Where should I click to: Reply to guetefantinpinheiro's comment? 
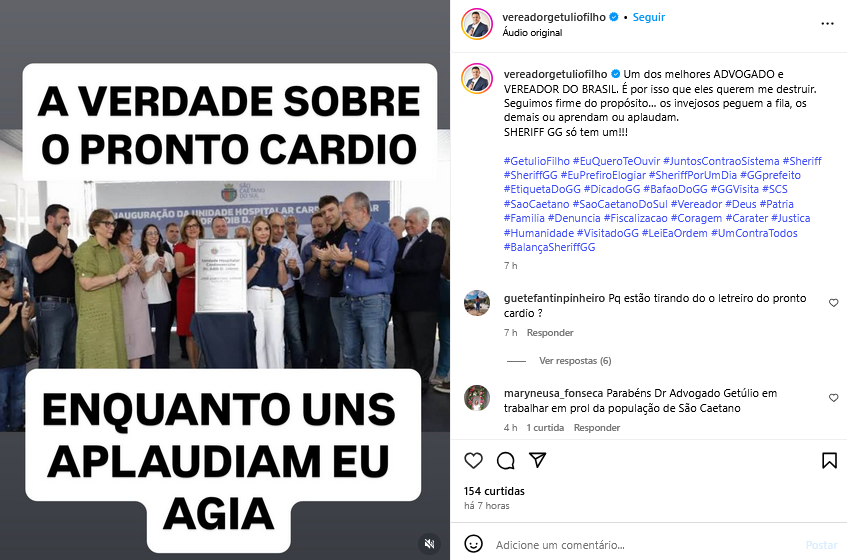(x=550, y=333)
